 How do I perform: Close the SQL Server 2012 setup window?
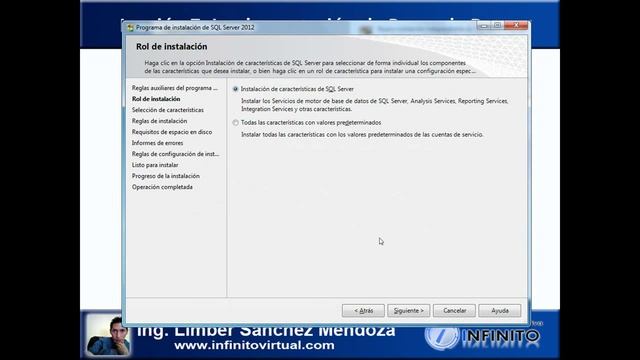pos(516,26)
